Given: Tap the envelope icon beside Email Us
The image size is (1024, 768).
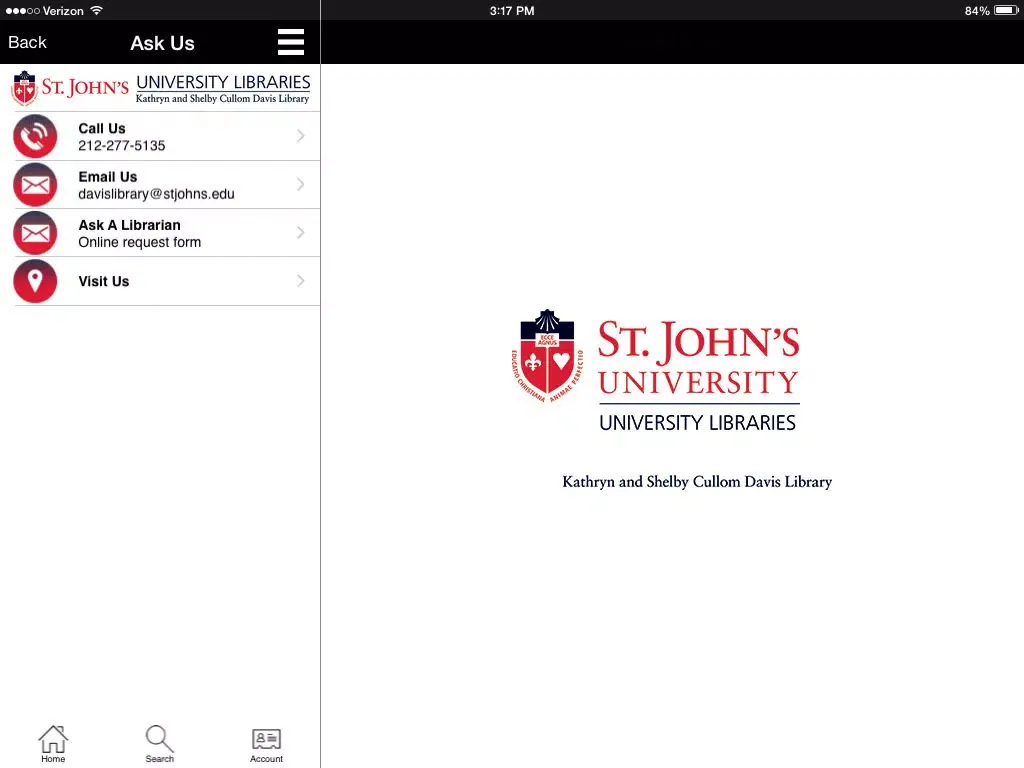Looking at the screenshot, I should pos(35,185).
